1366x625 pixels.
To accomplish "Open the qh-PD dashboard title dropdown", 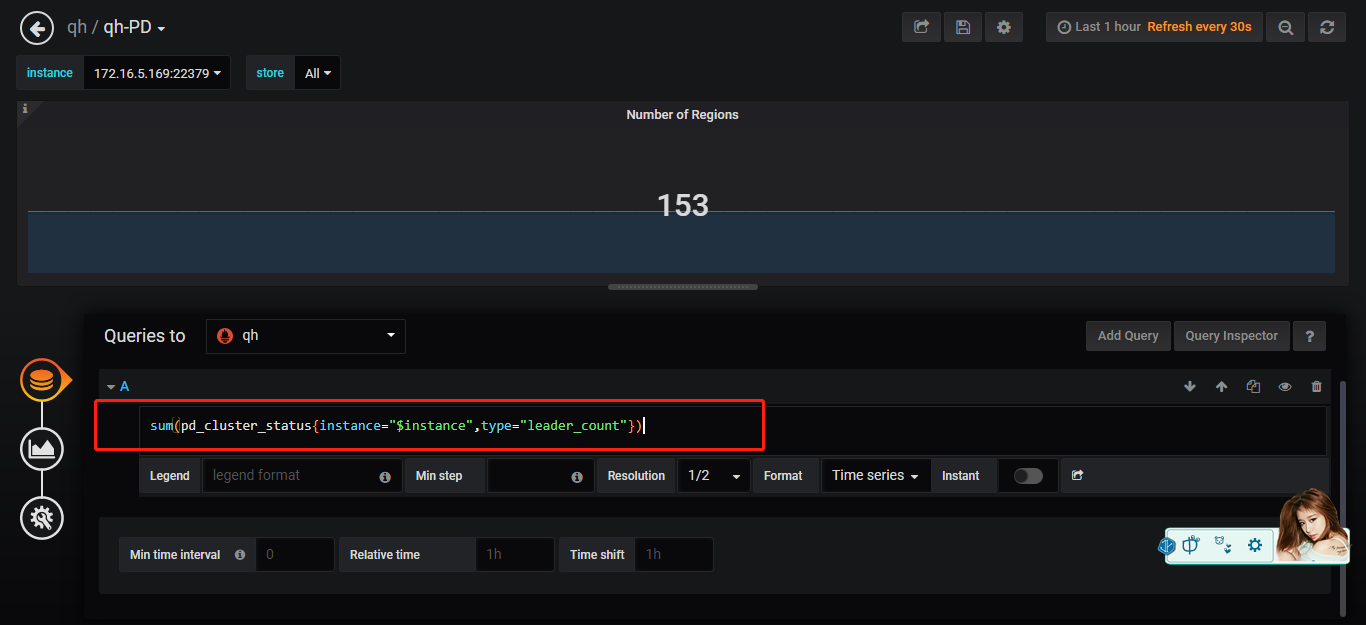I will (x=134, y=28).
